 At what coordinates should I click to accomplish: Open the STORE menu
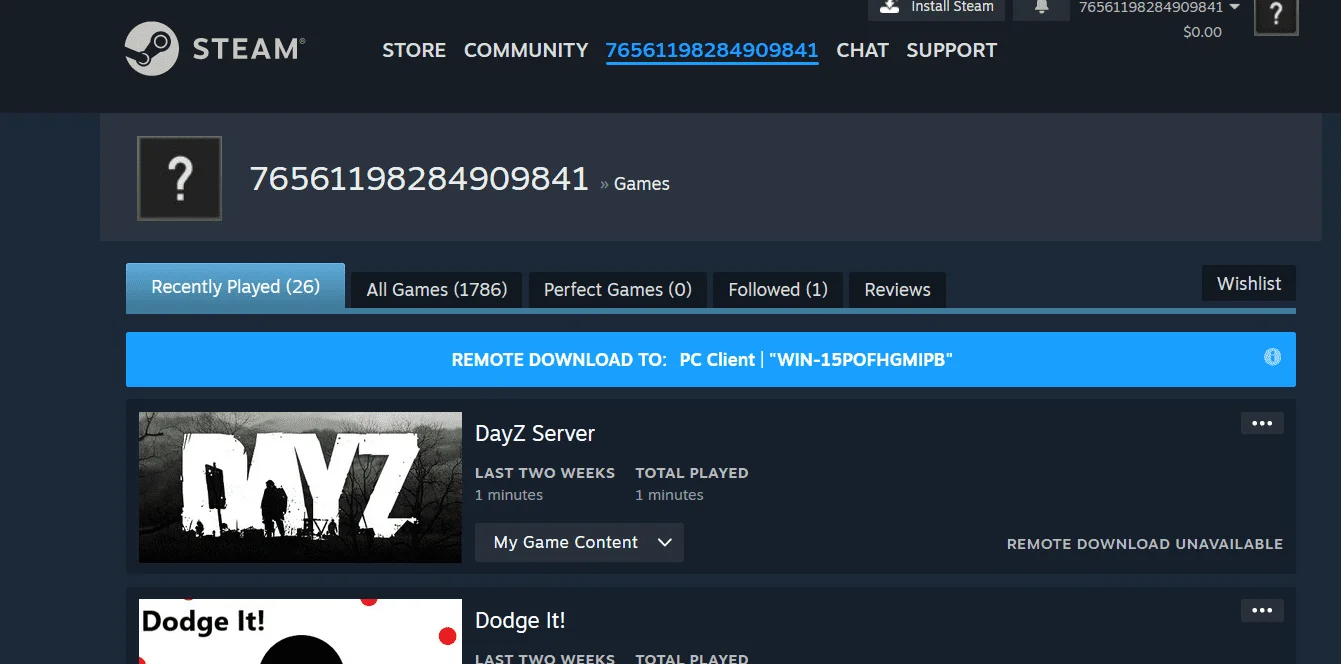414,50
